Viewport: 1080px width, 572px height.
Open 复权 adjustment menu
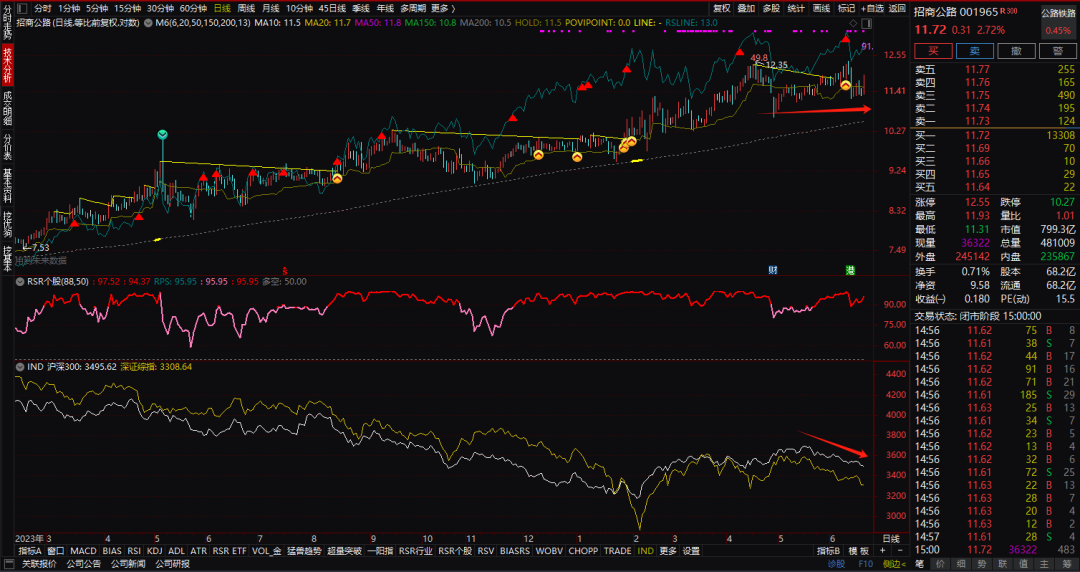click(721, 8)
